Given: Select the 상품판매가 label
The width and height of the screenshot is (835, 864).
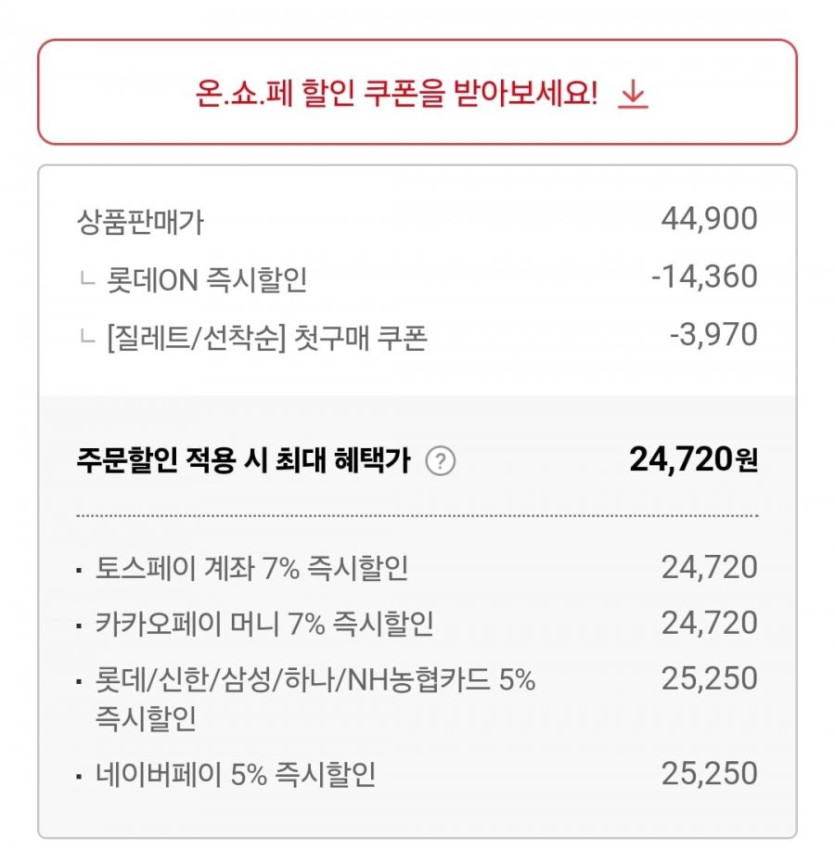Looking at the screenshot, I should coord(140,221).
